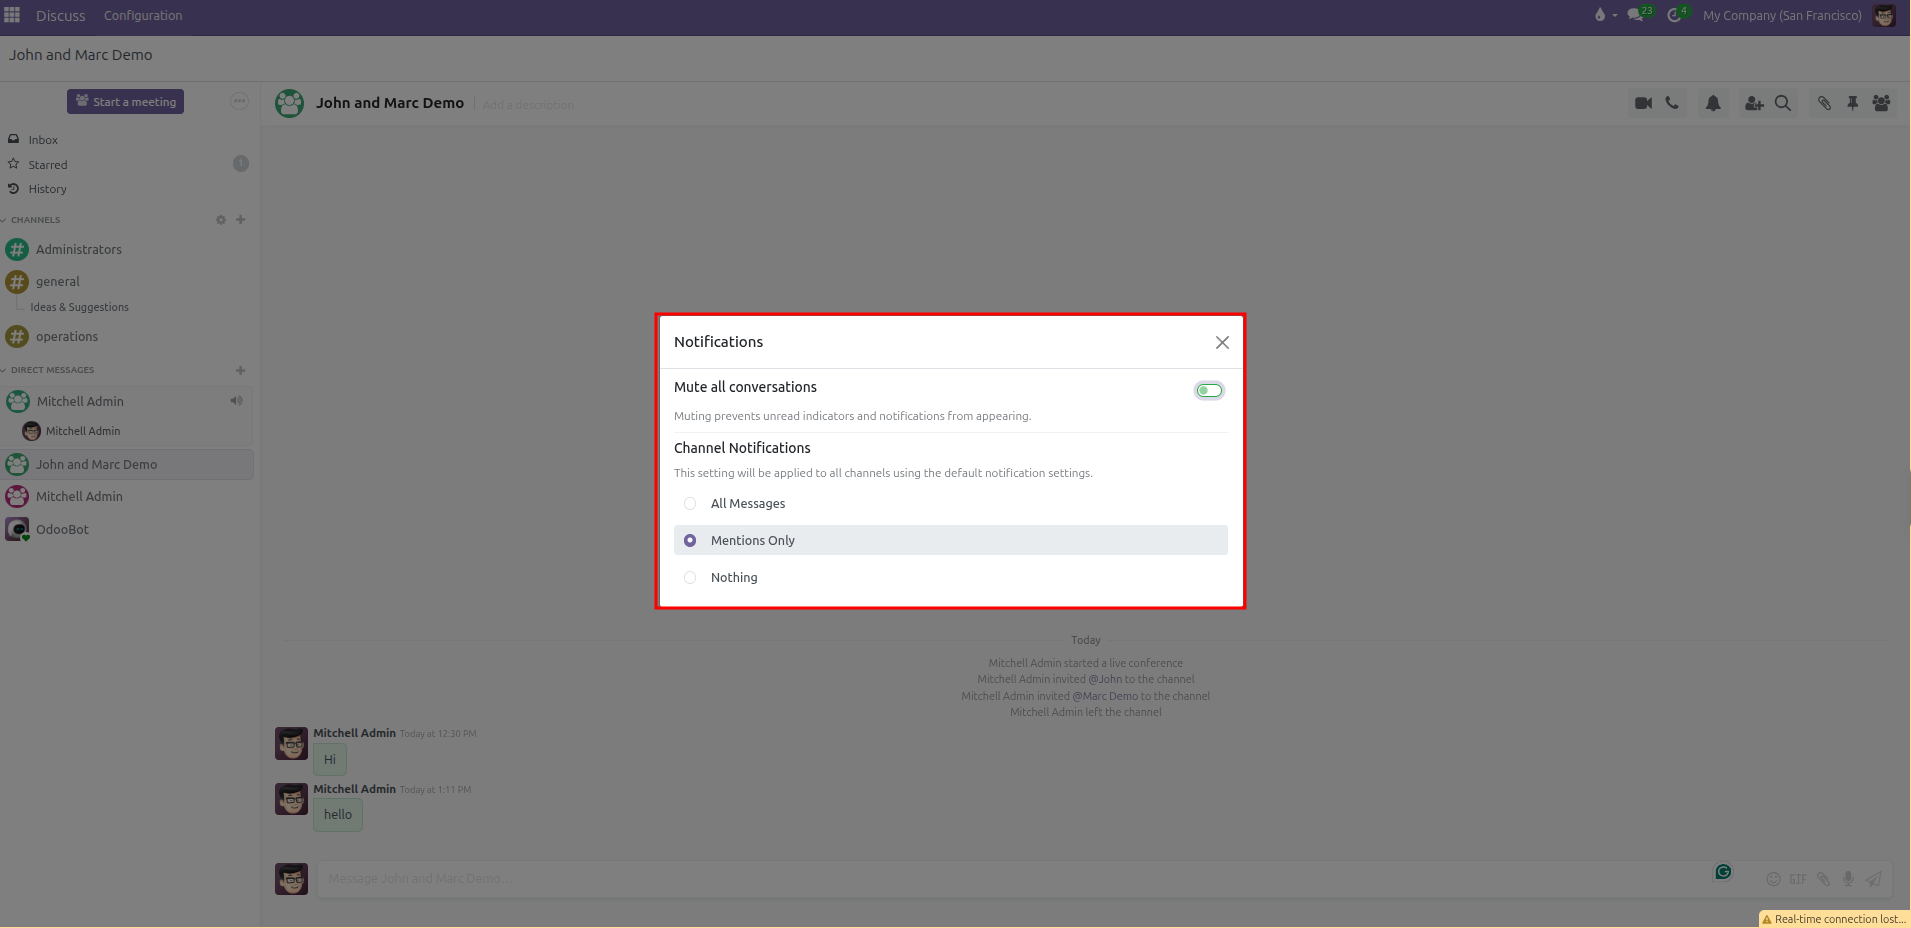Open GIF picker in composer

tap(1798, 879)
